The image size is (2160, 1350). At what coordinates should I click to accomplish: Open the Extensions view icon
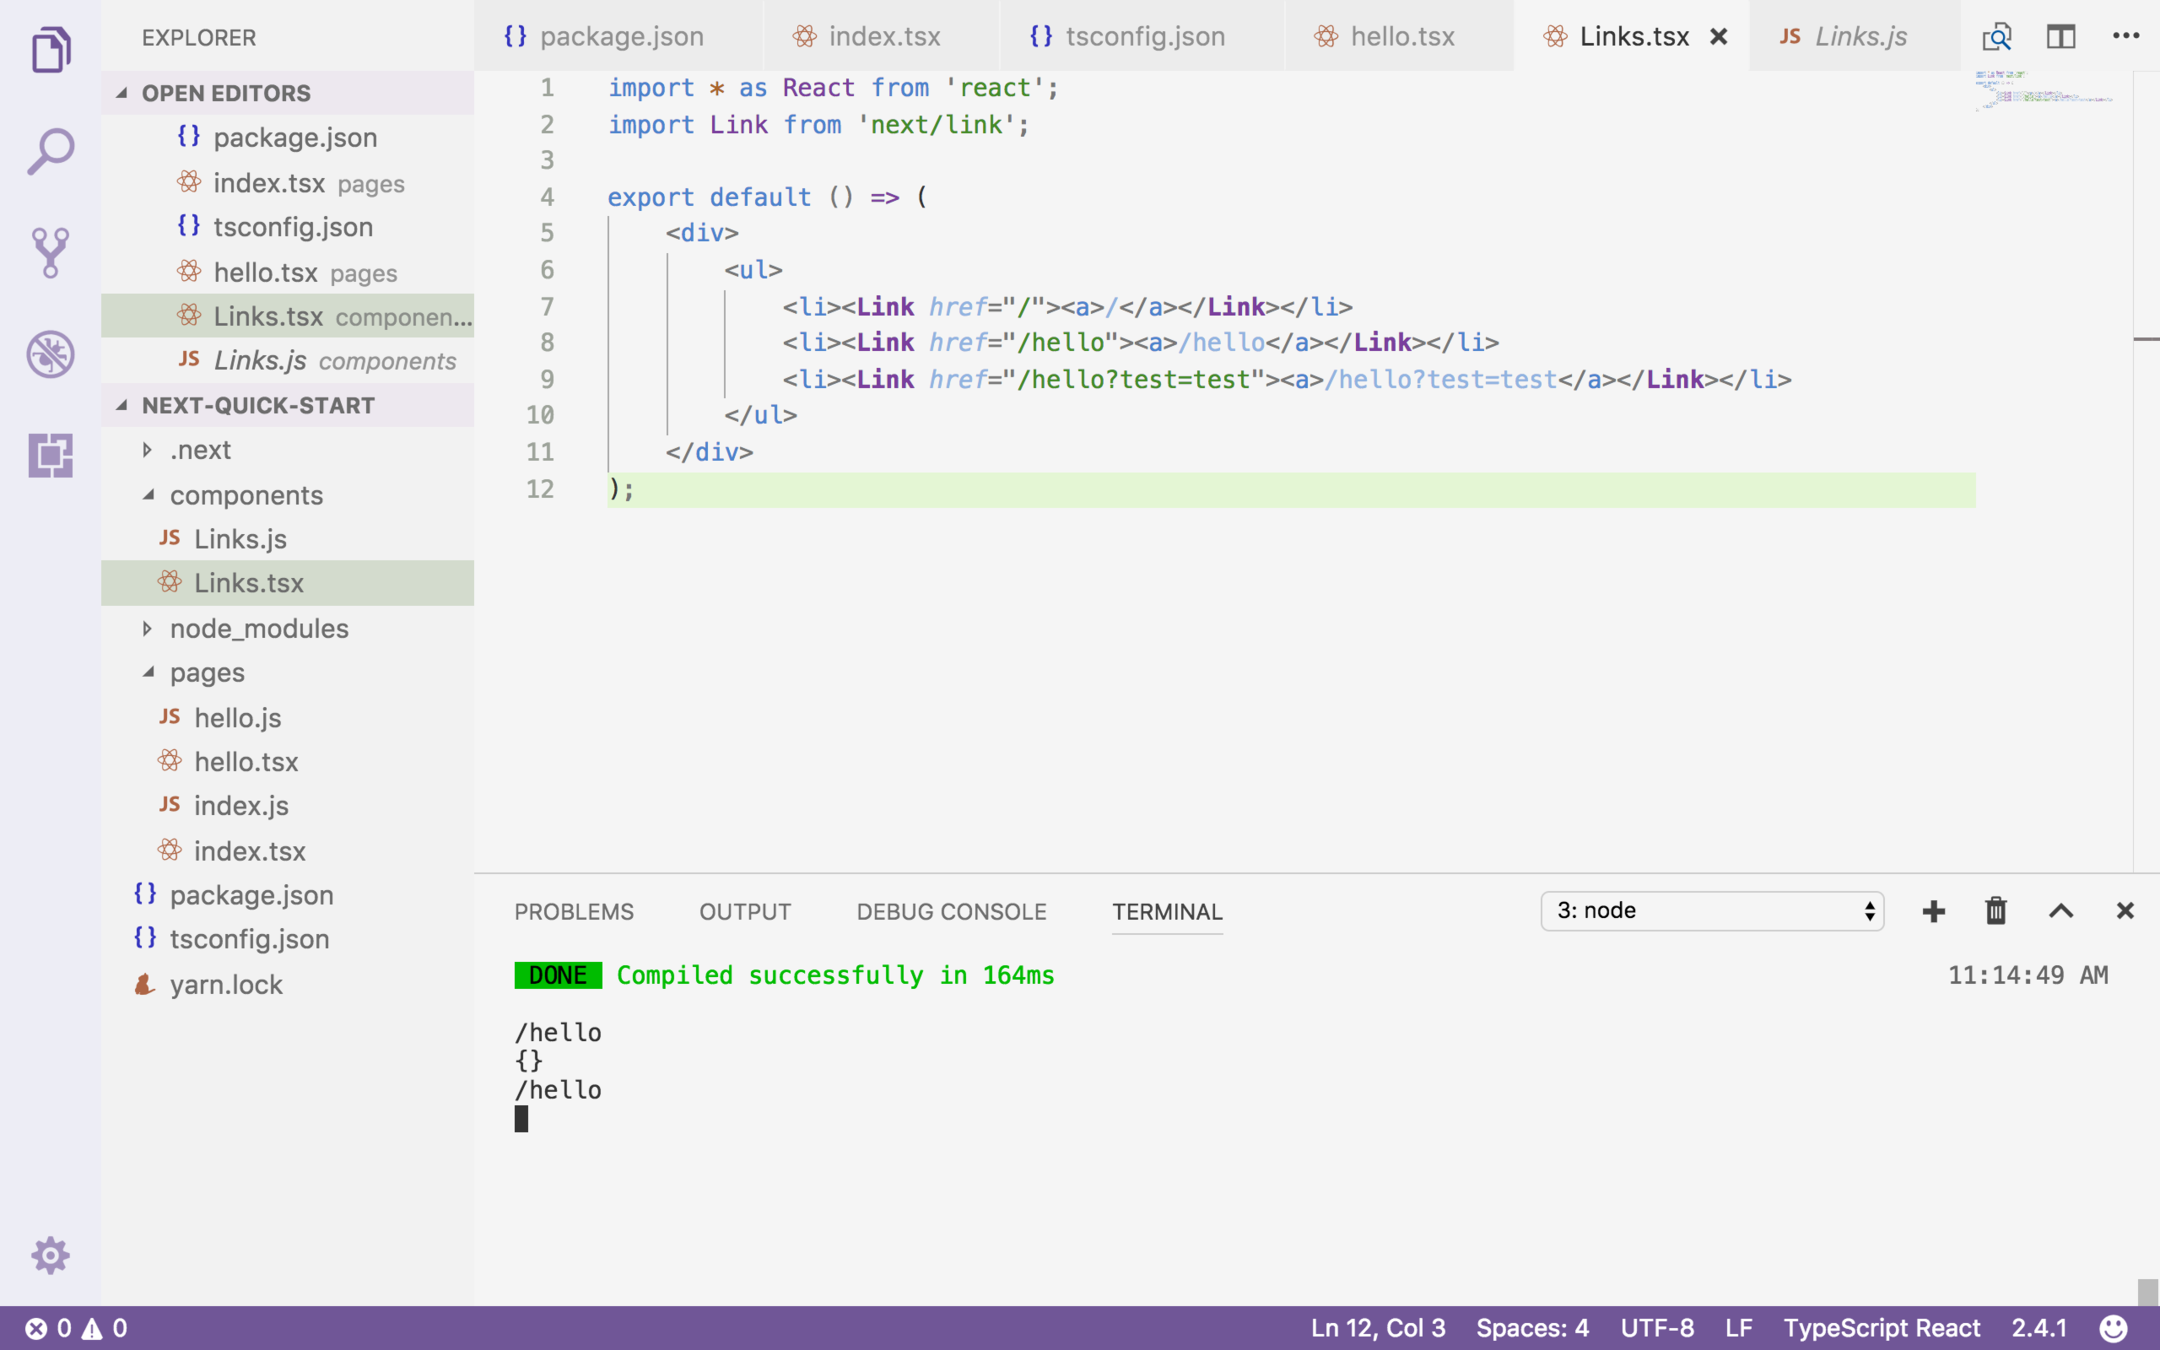tap(50, 455)
